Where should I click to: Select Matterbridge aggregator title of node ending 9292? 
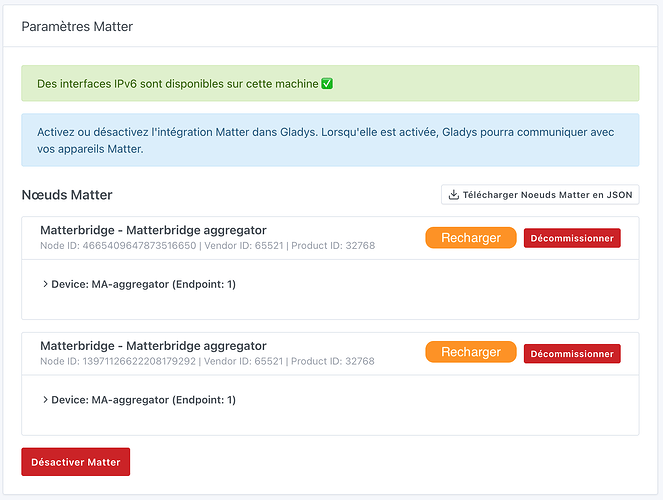pos(153,346)
